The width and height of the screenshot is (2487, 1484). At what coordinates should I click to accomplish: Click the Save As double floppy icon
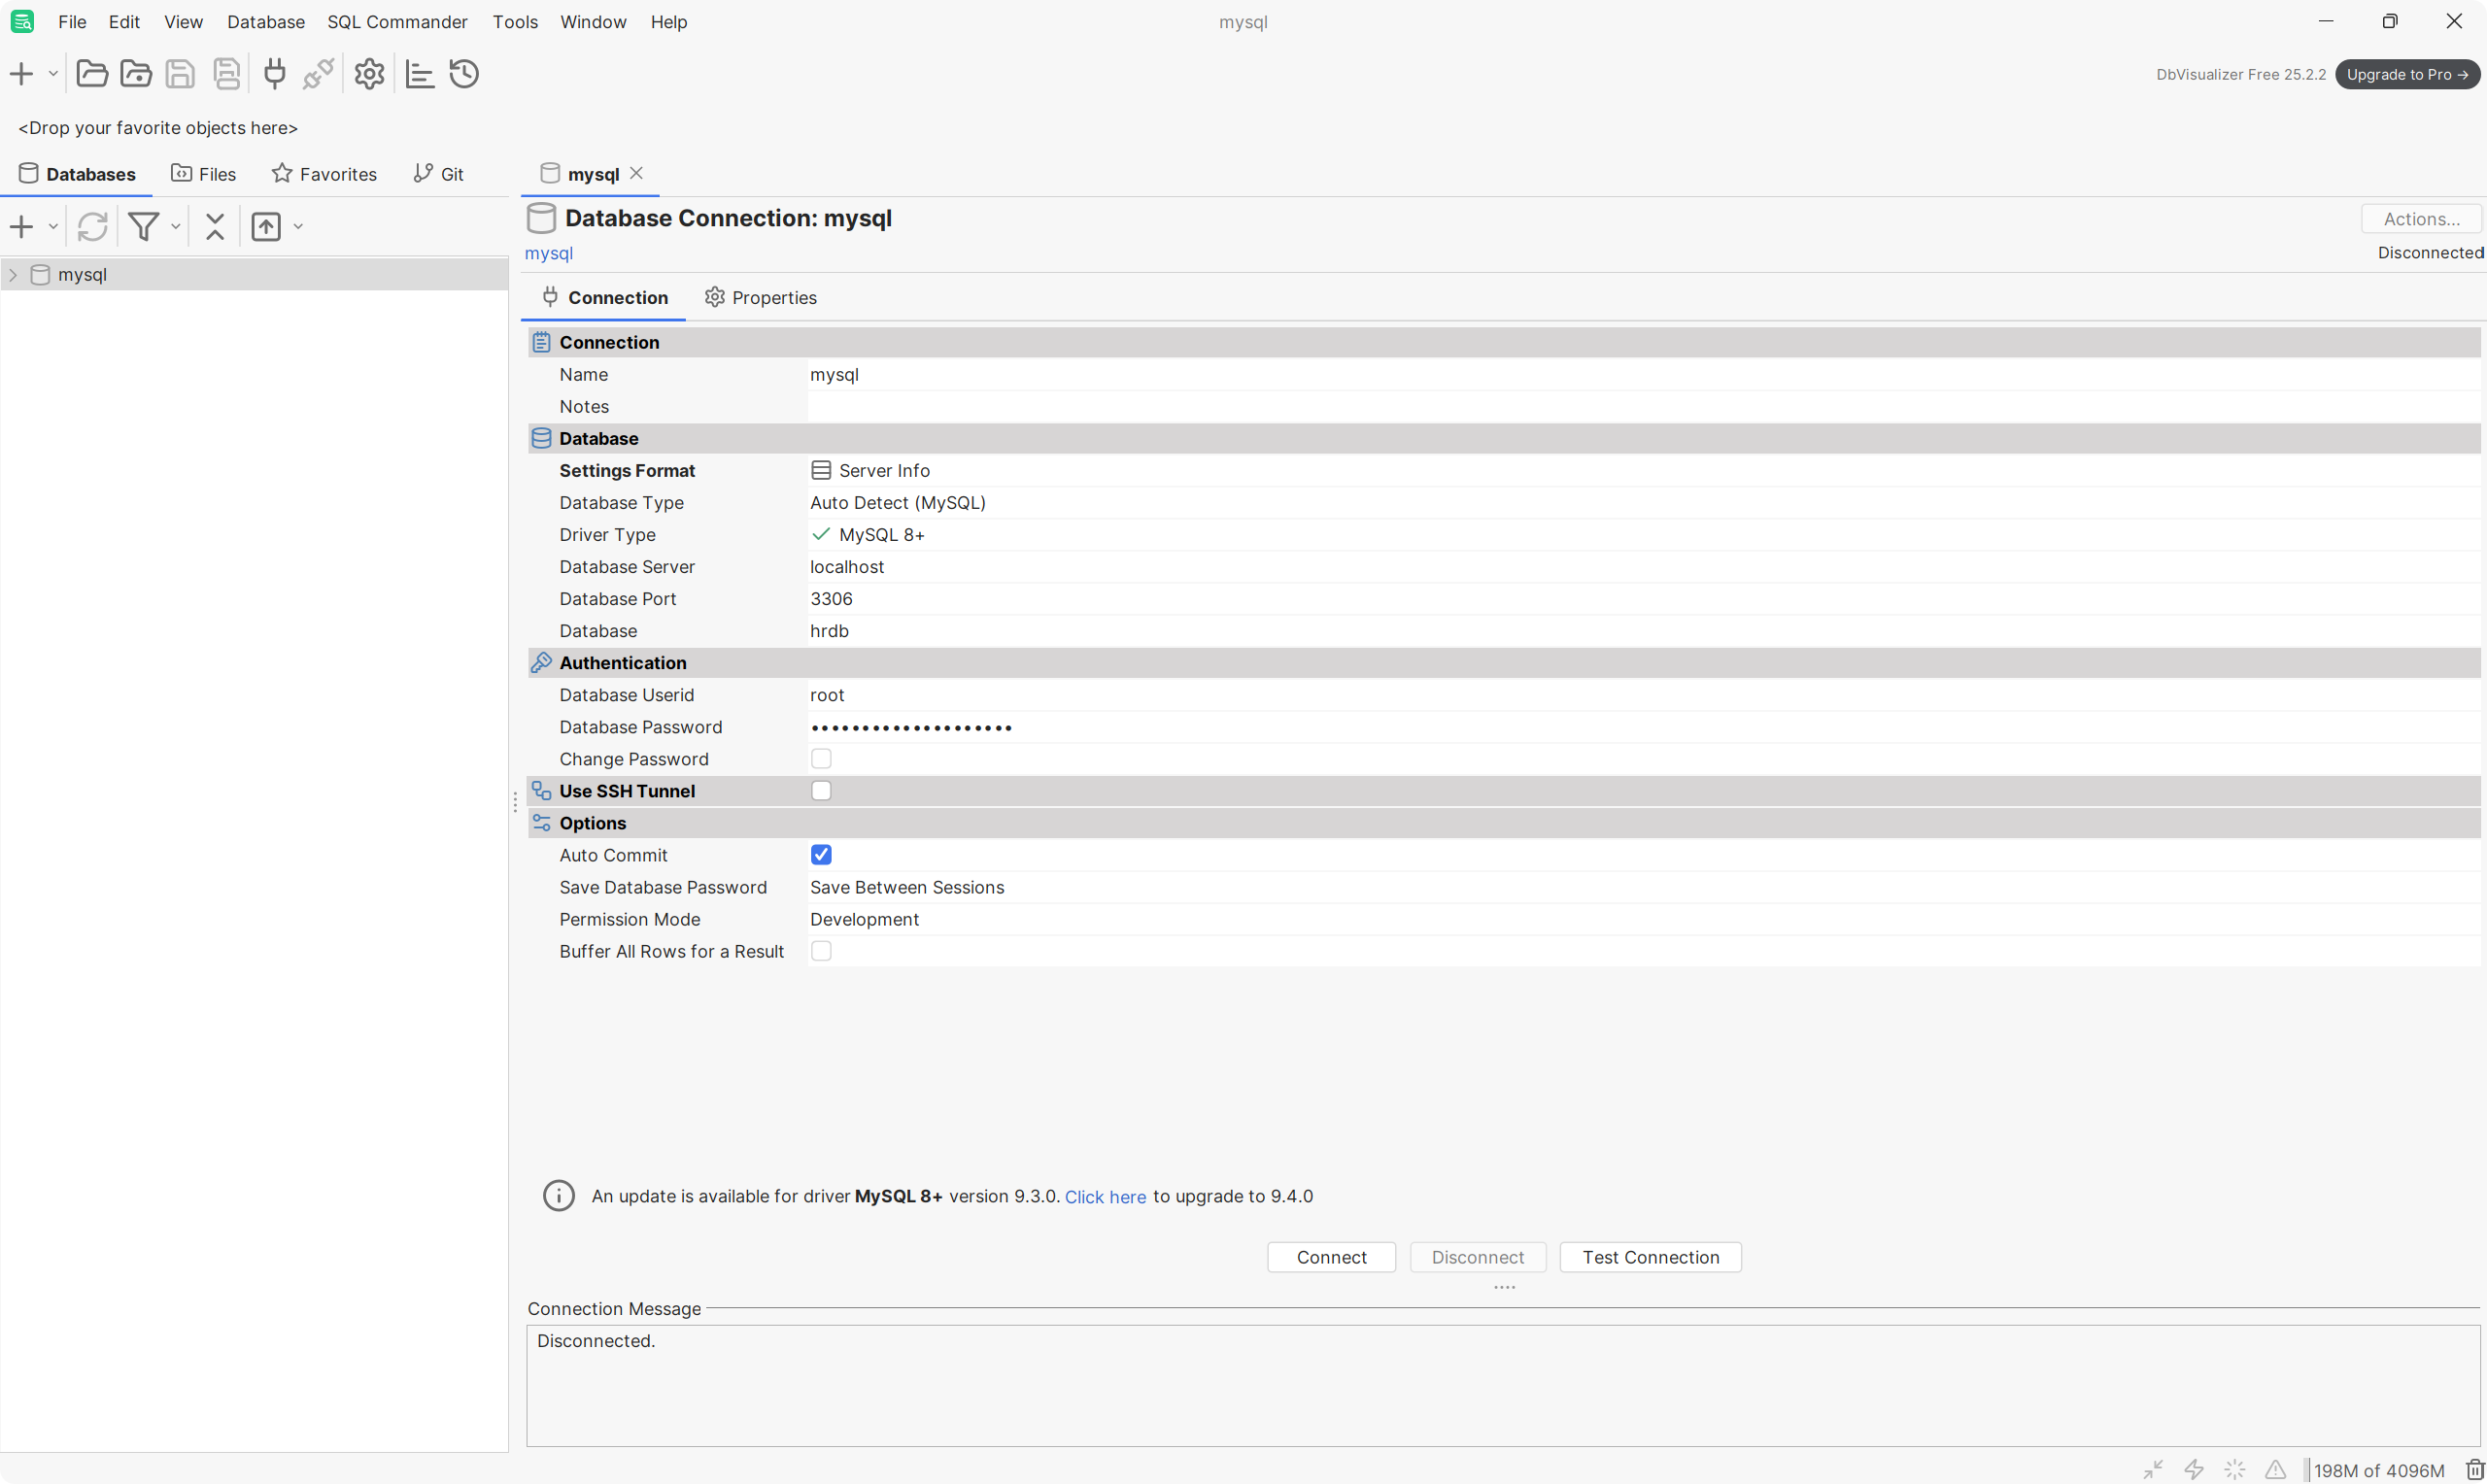[x=227, y=74]
